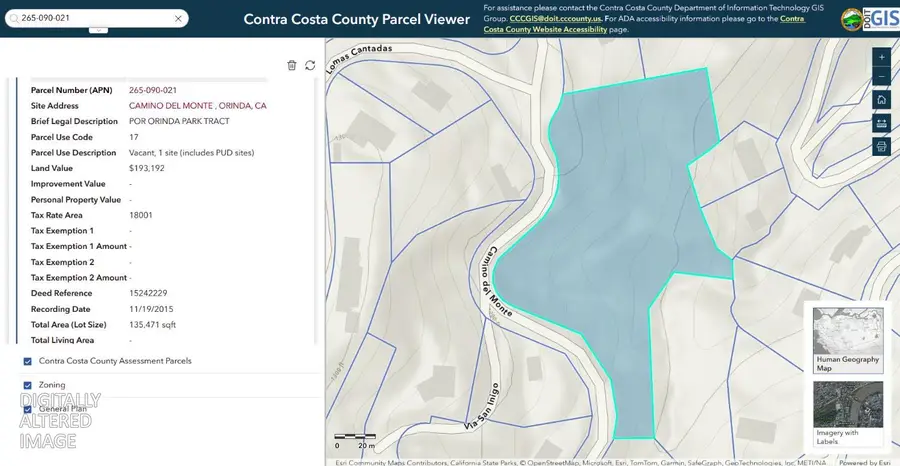Image resolution: width=900 pixels, height=466 pixels.
Task: Click the Deed Reference 15242229
Action: pos(148,293)
